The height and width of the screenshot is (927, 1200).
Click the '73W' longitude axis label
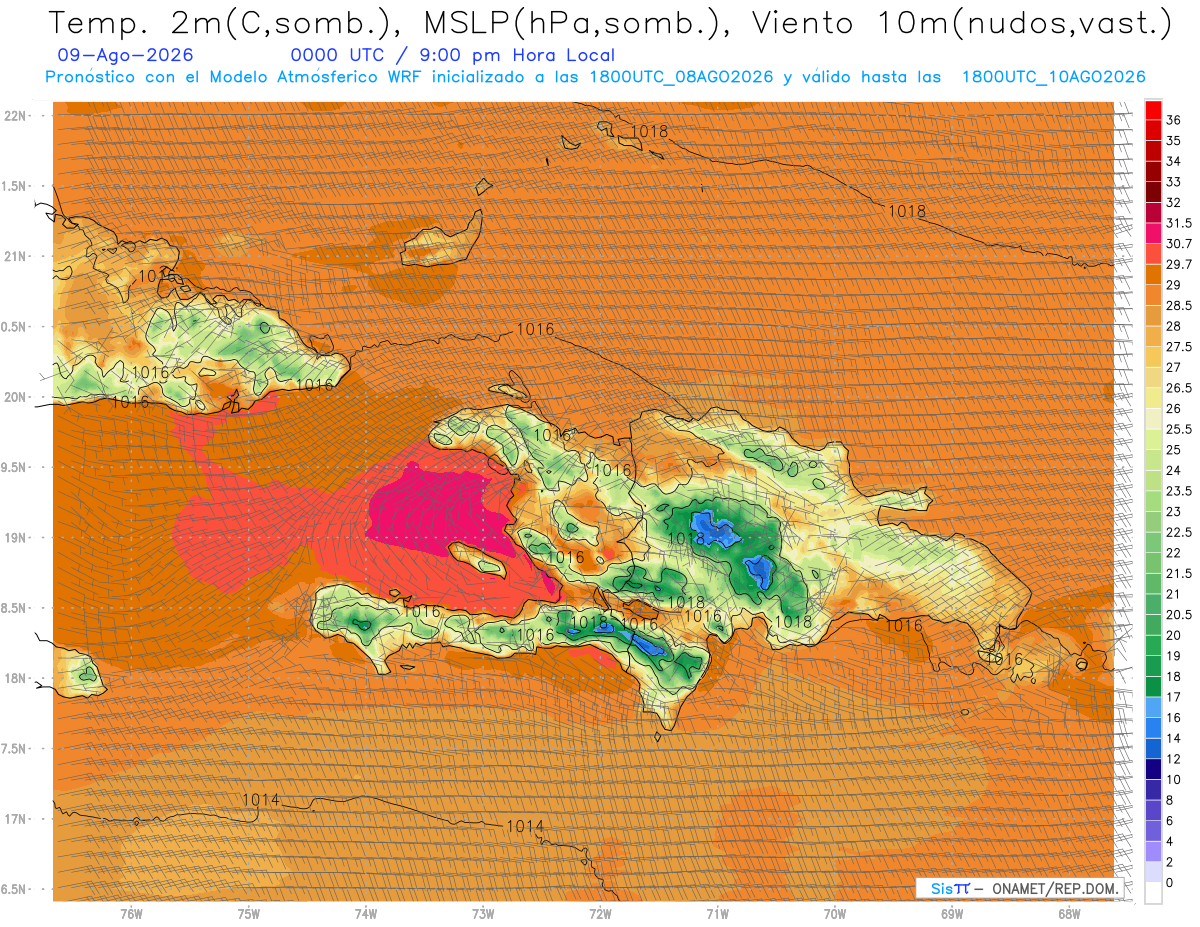click(483, 914)
